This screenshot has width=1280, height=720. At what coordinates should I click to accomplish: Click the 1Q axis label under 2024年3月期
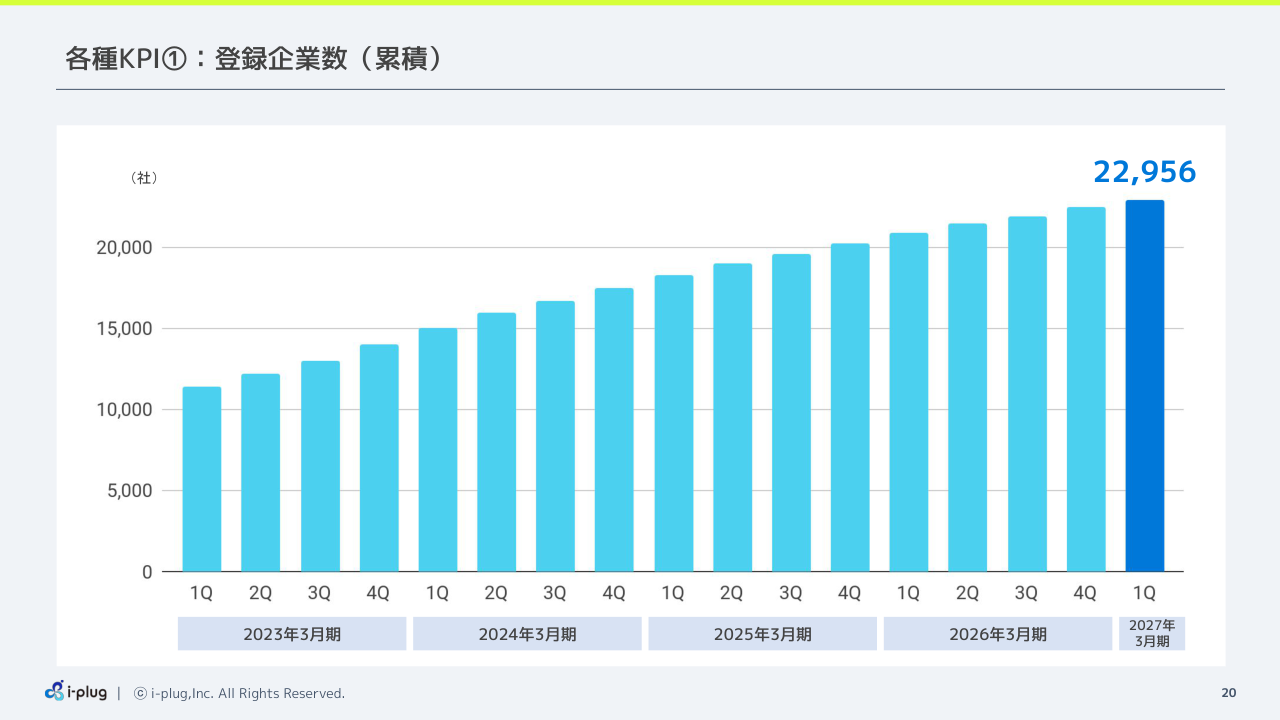pos(437,593)
